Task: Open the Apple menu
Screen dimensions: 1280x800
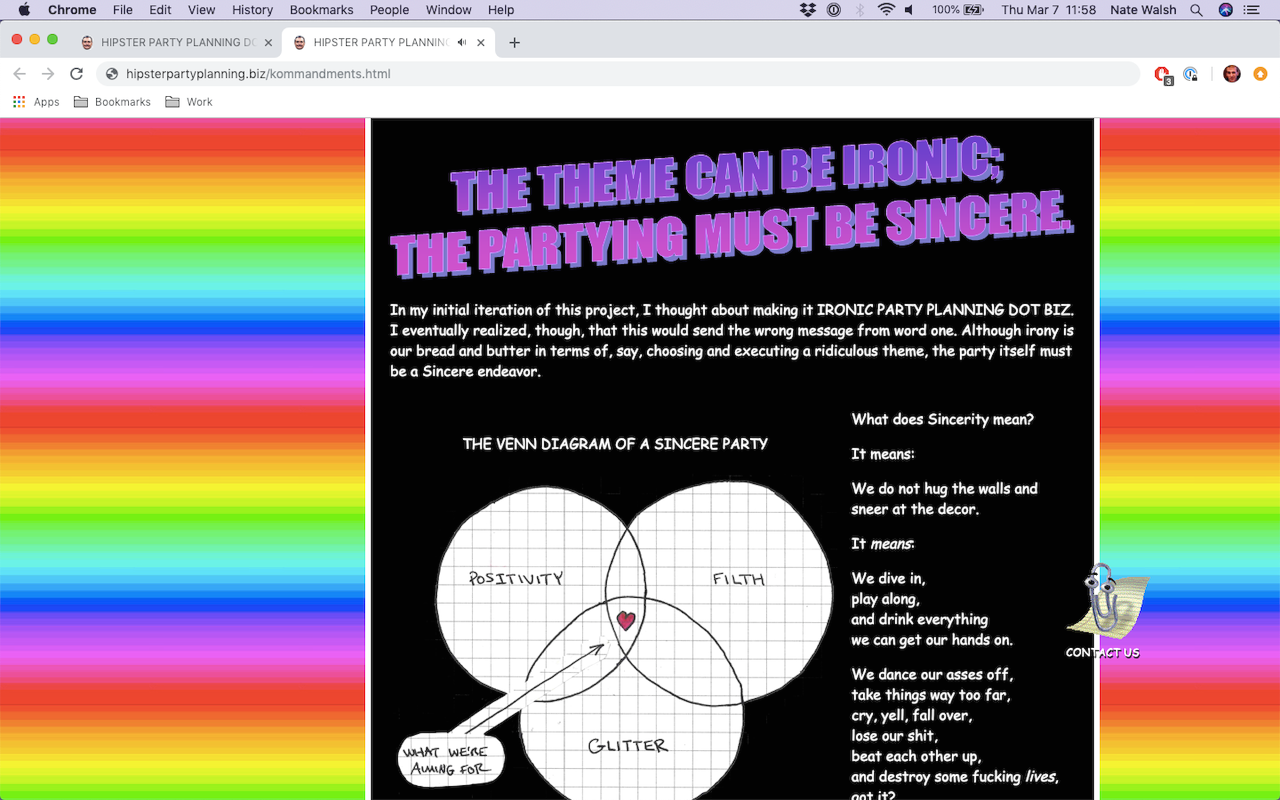Action: click(24, 10)
